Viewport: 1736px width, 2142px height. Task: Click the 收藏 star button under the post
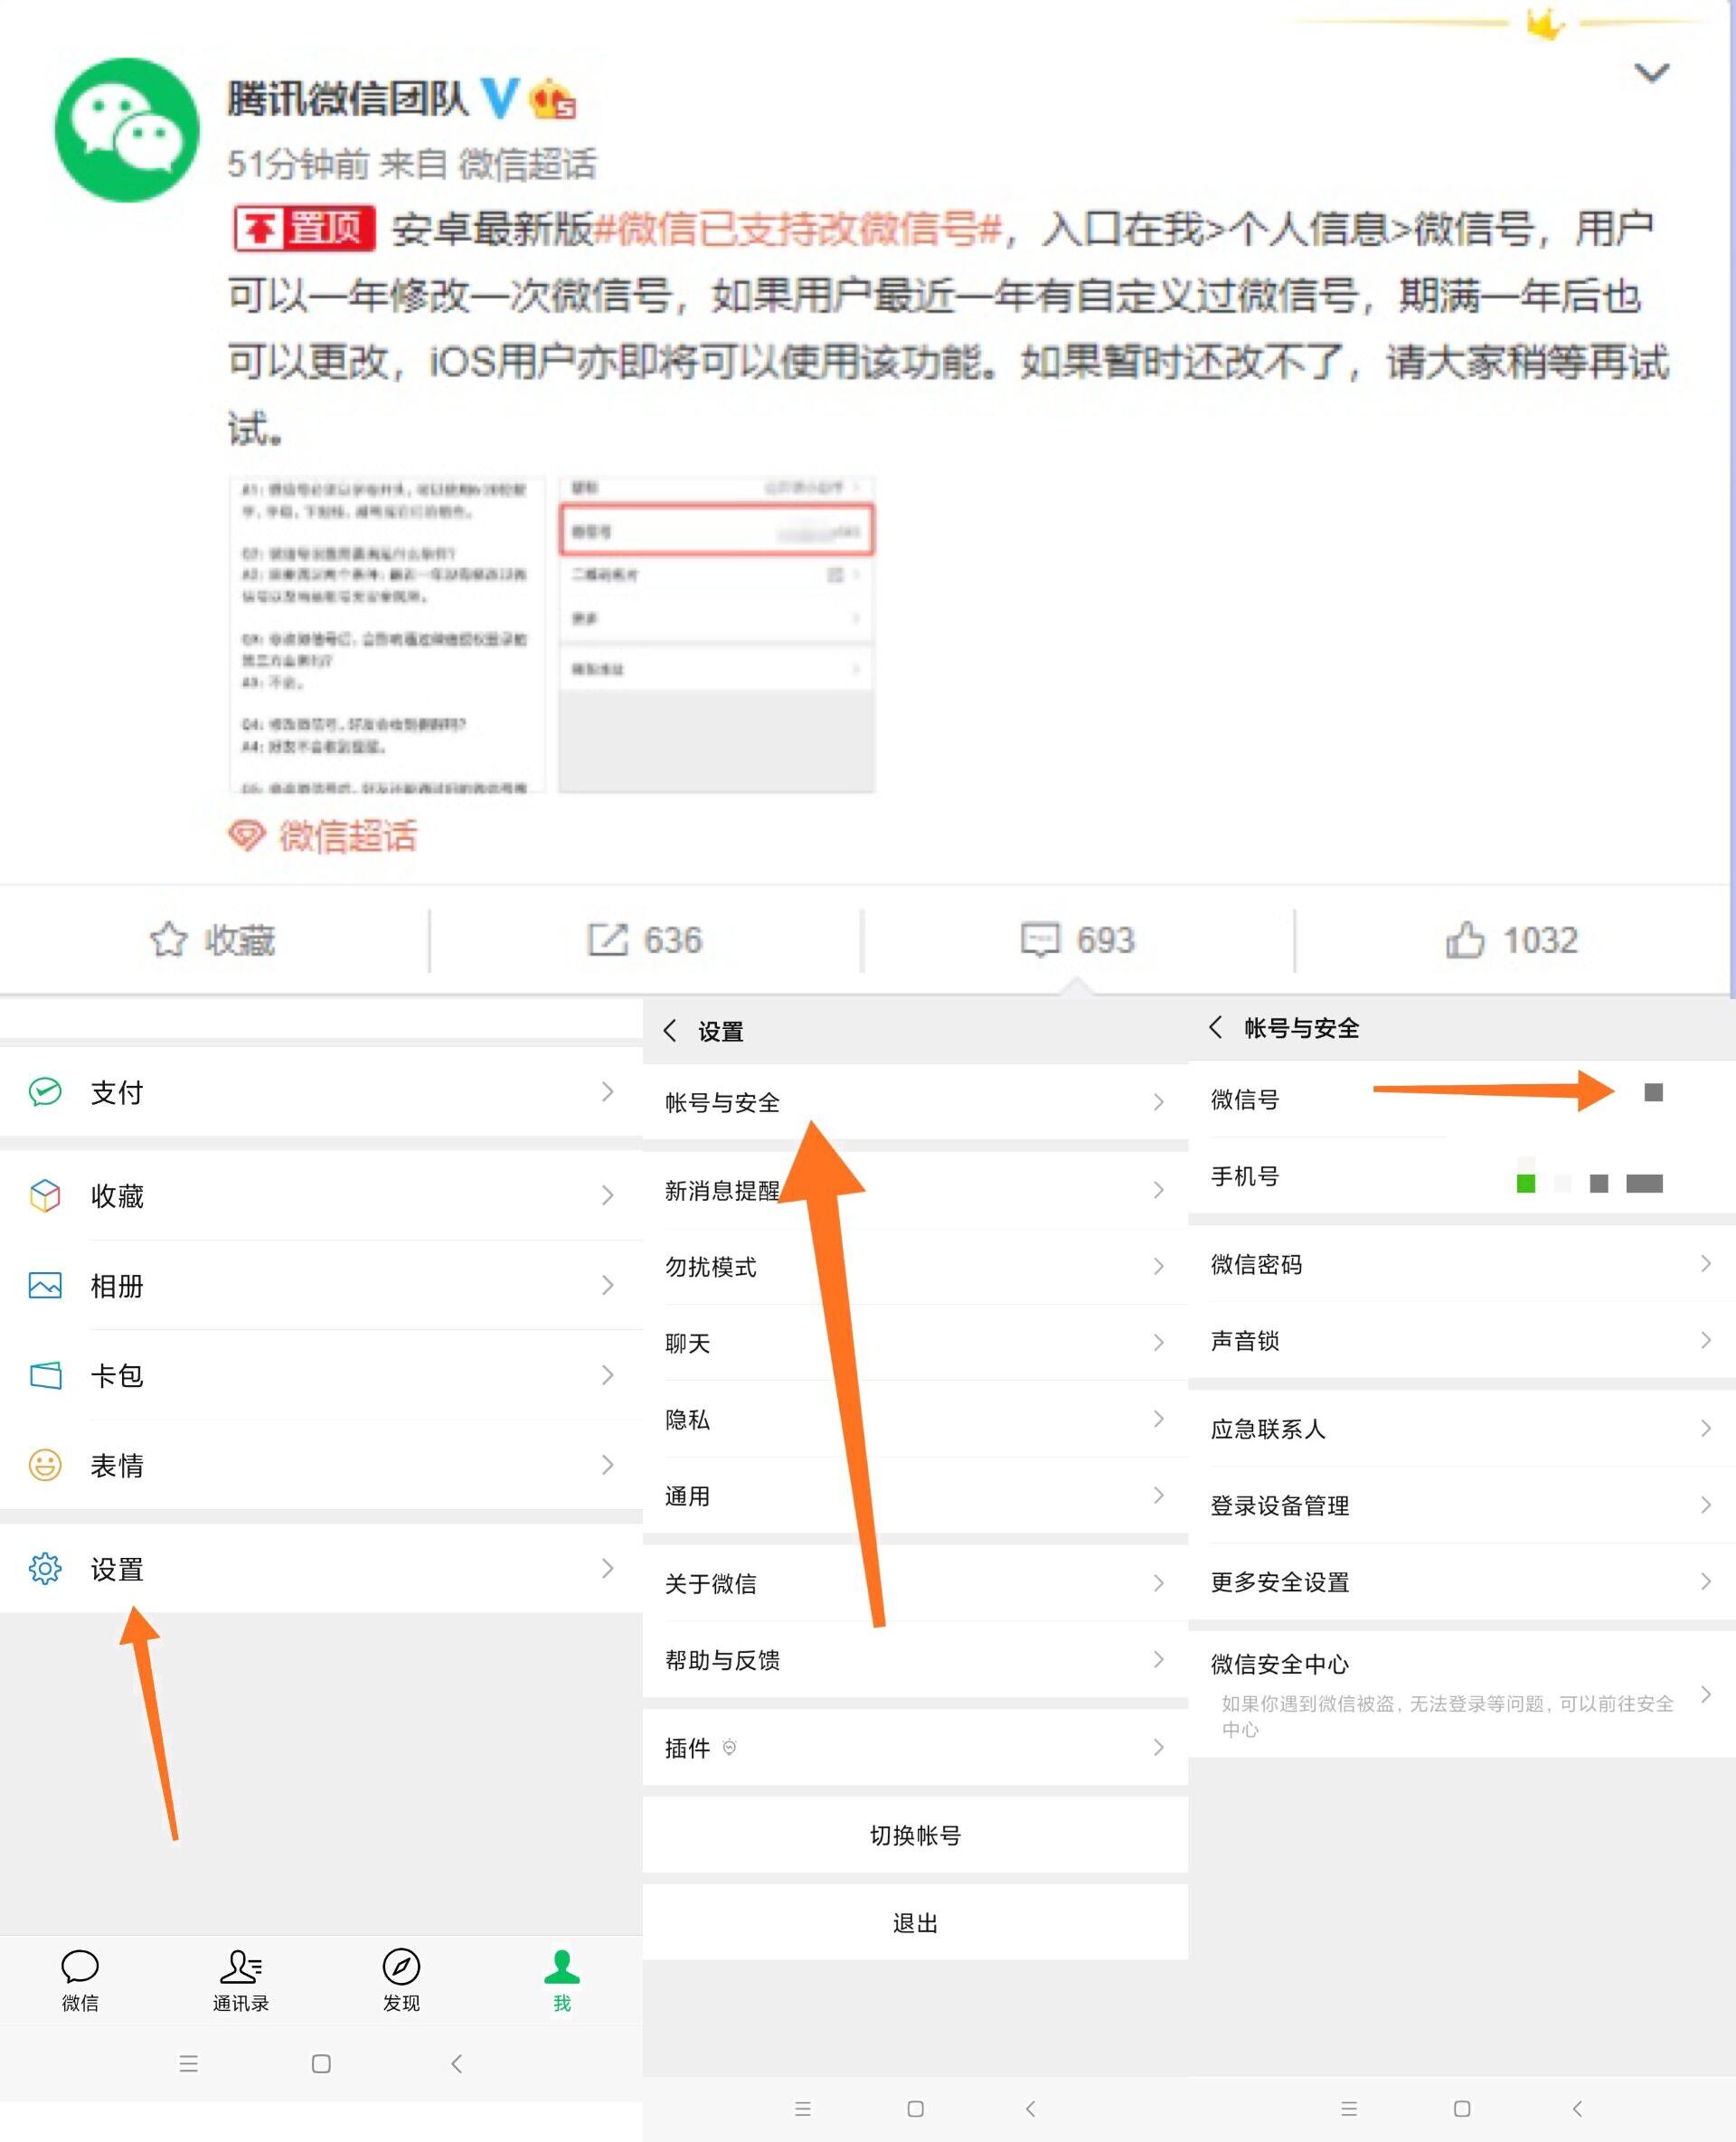click(x=213, y=940)
